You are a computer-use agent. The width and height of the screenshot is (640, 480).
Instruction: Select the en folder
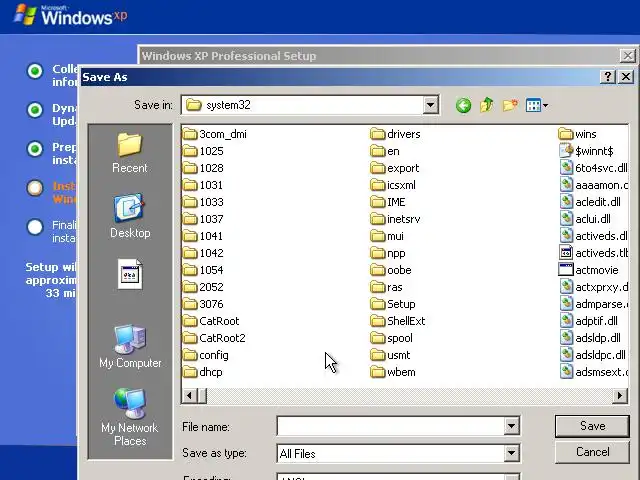click(x=385, y=151)
